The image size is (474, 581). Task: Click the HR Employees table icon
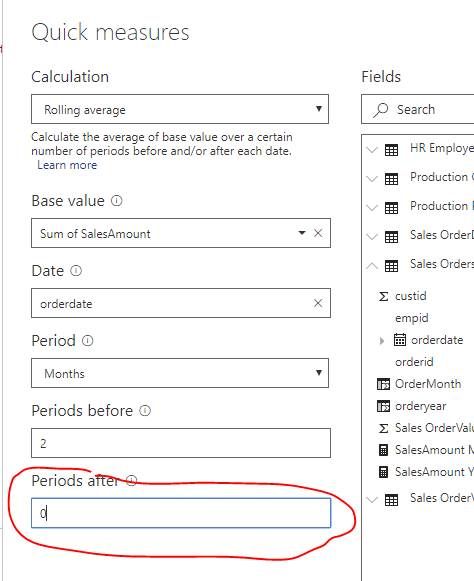[391, 150]
